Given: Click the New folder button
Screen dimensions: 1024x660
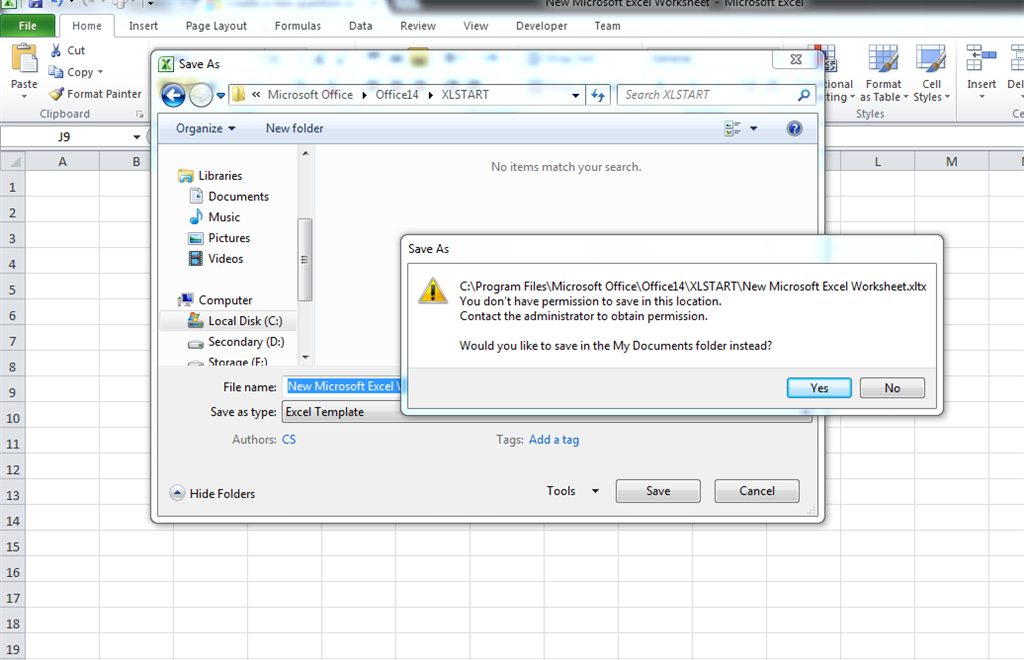Looking at the screenshot, I should [x=295, y=129].
